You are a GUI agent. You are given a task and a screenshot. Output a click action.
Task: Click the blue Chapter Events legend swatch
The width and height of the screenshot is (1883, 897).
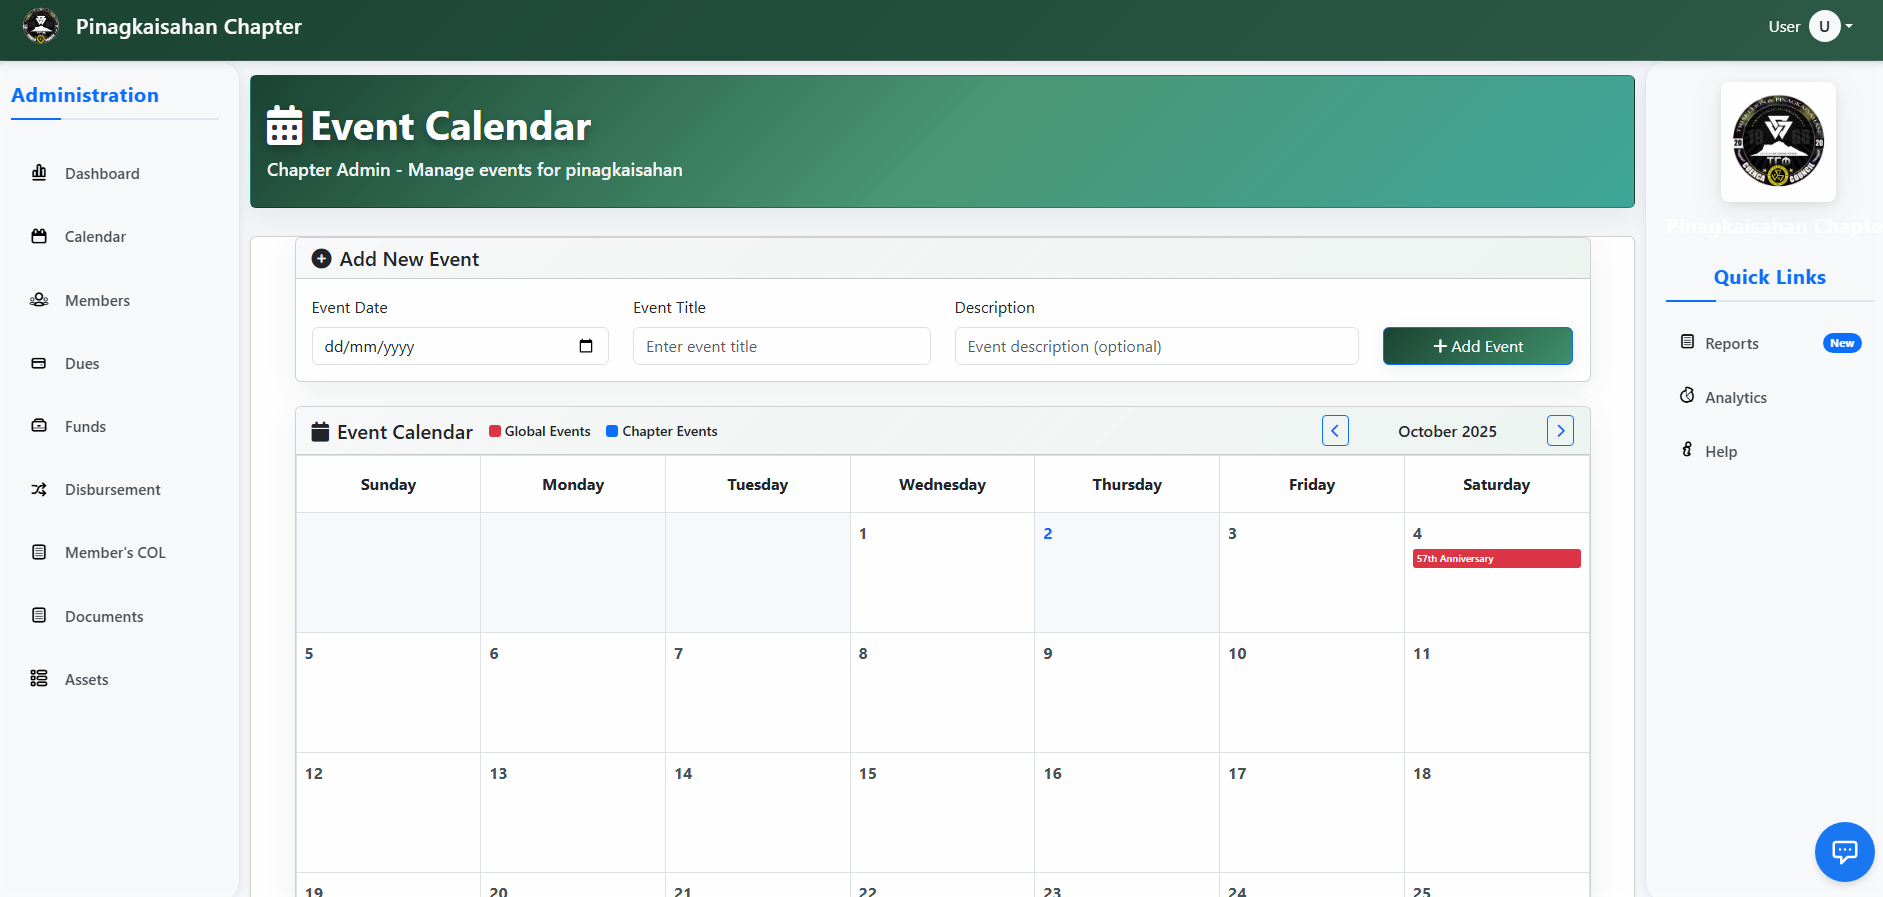pyautogui.click(x=612, y=431)
